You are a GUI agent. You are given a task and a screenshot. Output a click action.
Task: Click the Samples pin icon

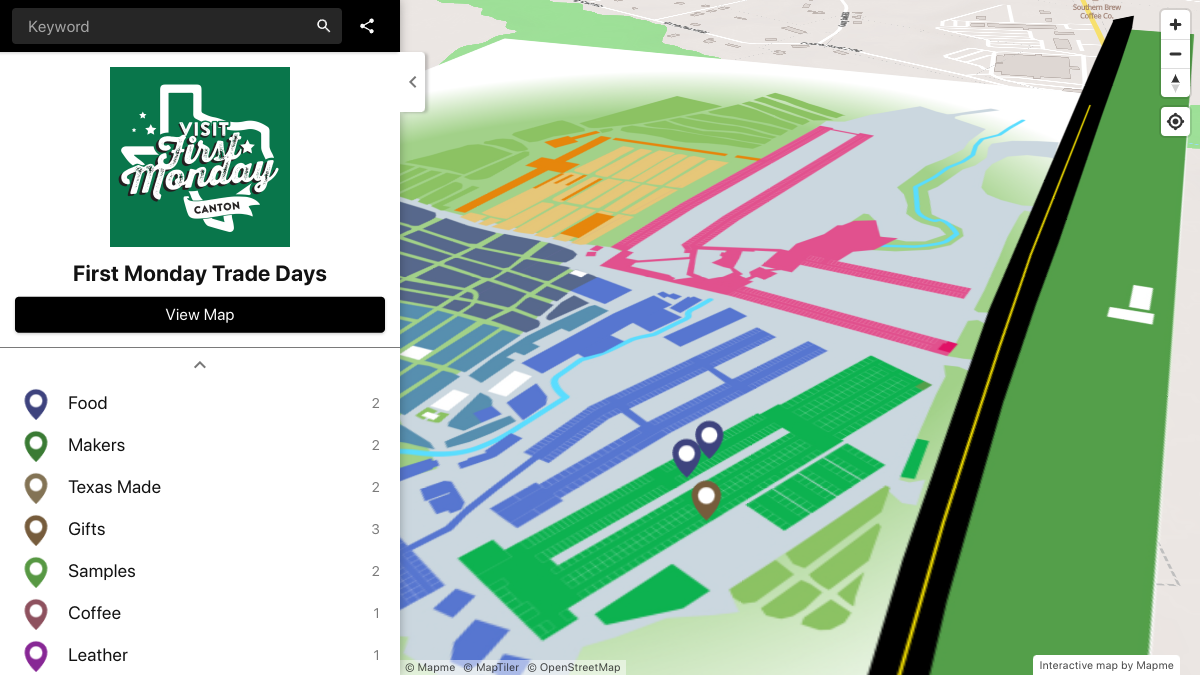(36, 572)
